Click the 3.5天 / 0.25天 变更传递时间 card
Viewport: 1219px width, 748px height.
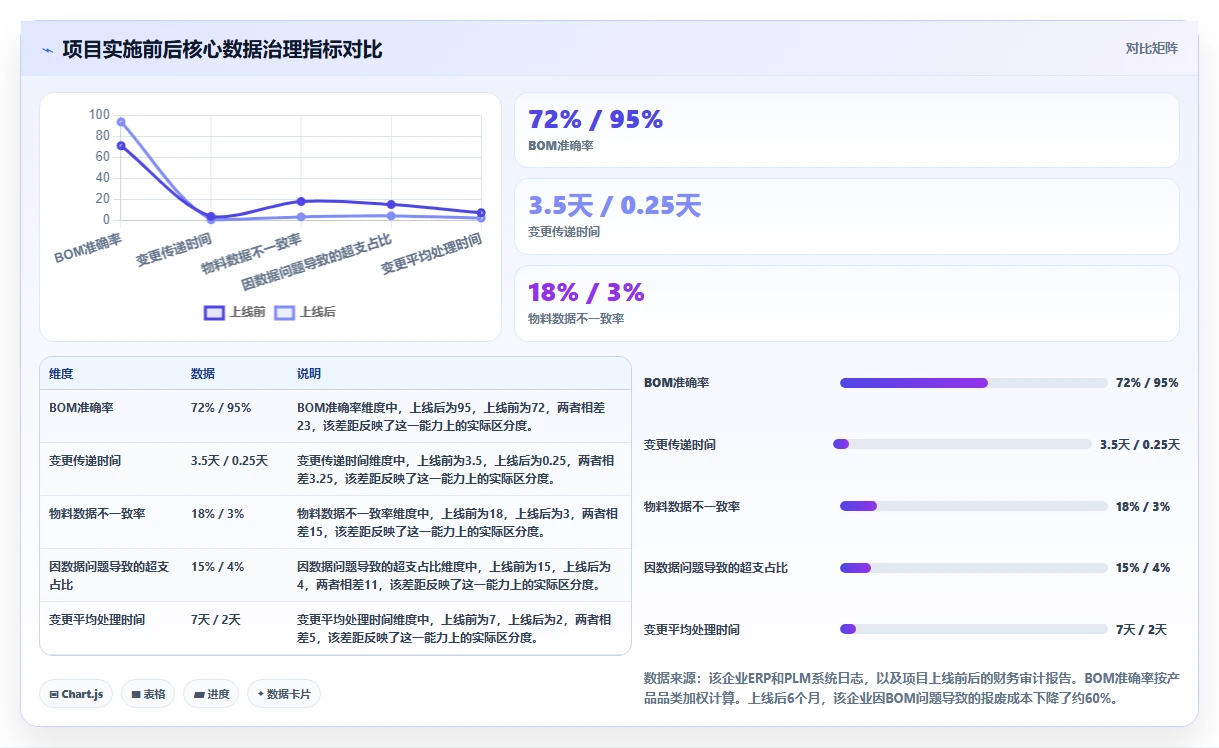pyautogui.click(x=846, y=216)
